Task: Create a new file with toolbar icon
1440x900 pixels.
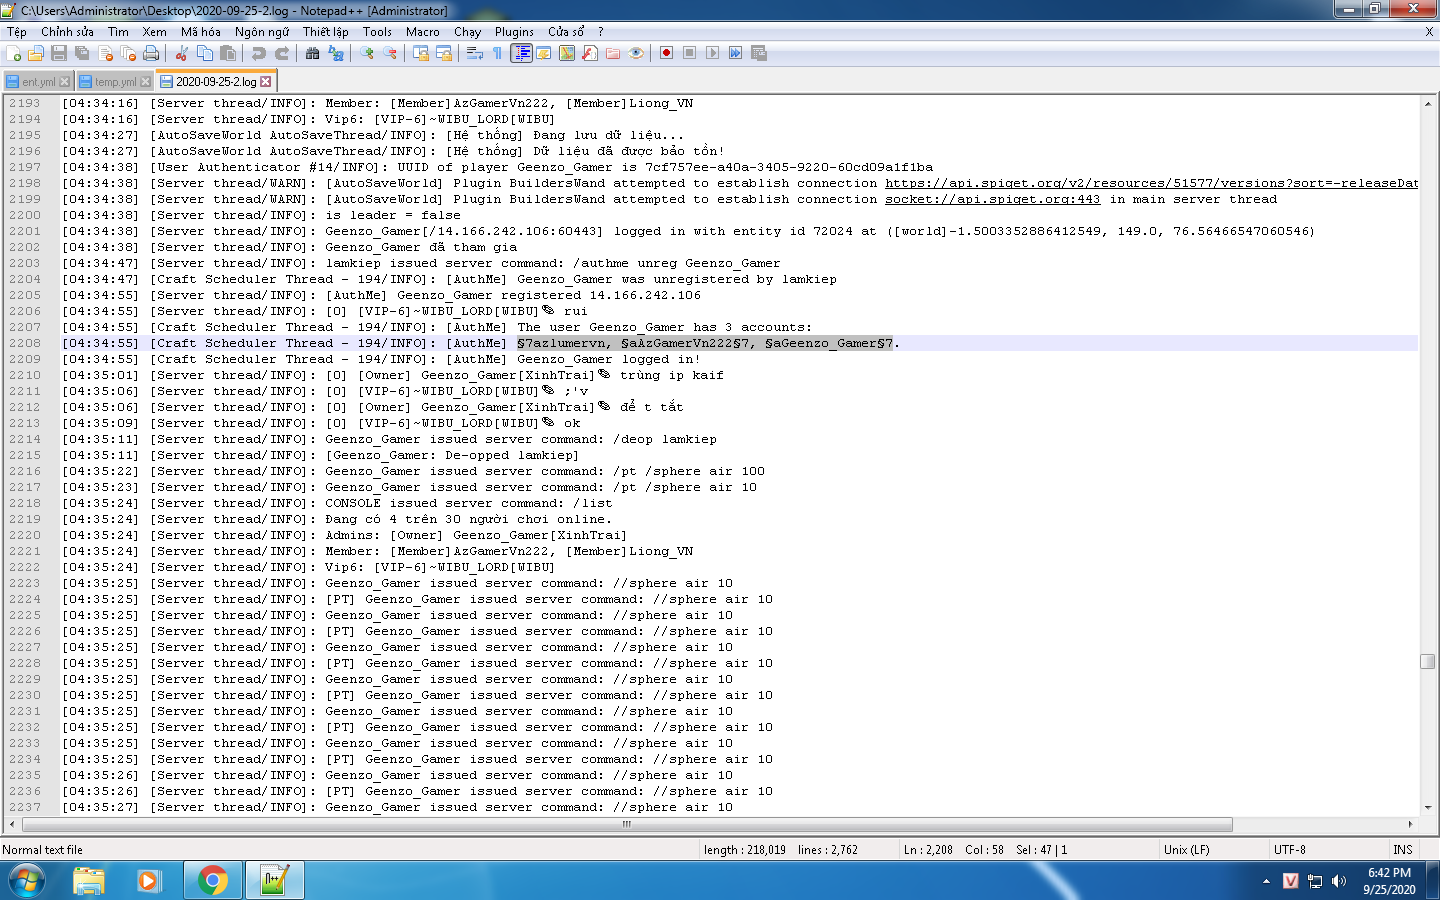Action: point(14,53)
